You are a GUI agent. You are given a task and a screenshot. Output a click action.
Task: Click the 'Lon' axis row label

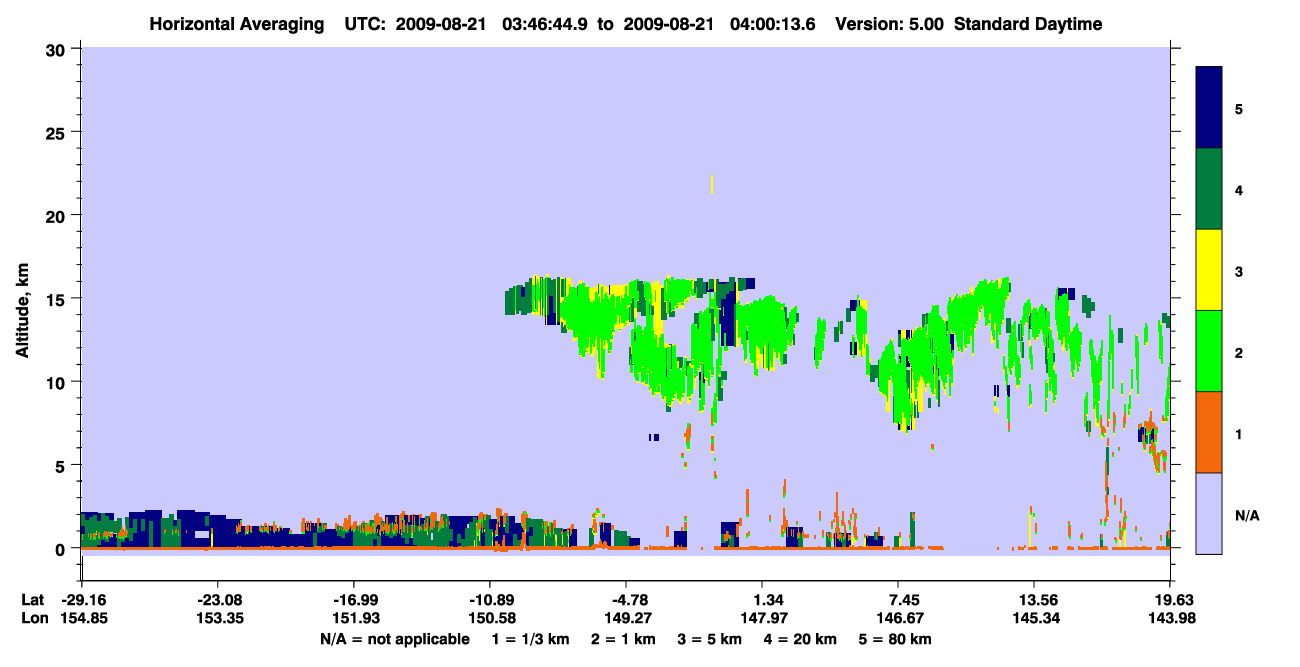(33, 618)
